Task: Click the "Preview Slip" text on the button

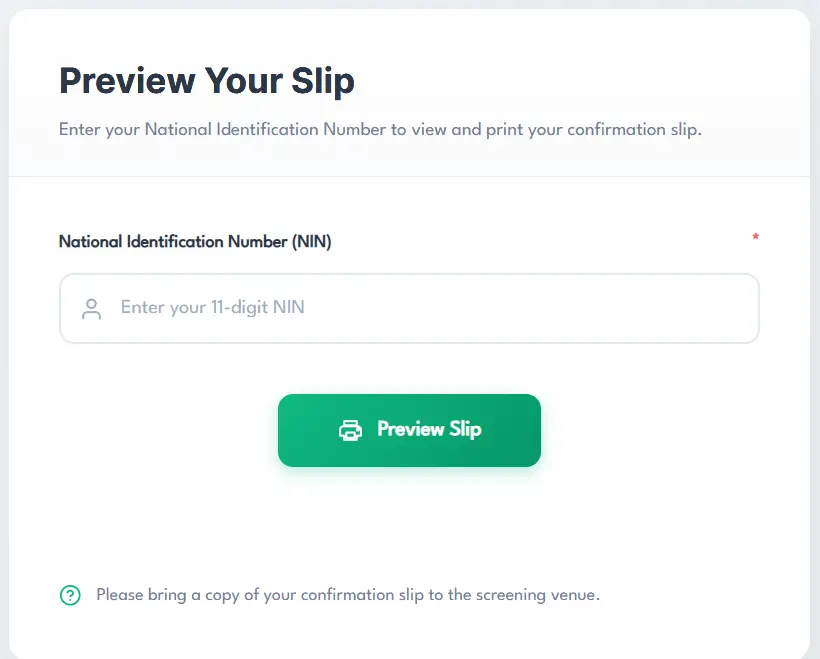Action: point(429,430)
